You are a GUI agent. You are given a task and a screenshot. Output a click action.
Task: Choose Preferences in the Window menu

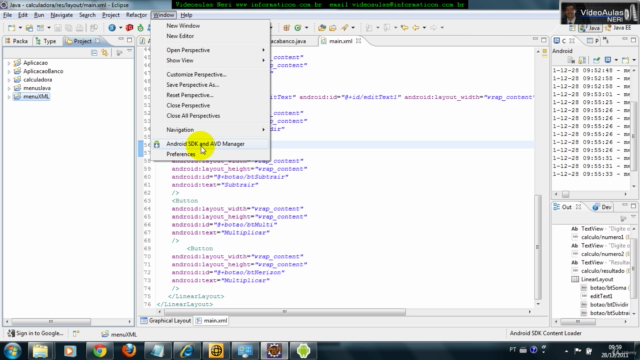pos(181,154)
